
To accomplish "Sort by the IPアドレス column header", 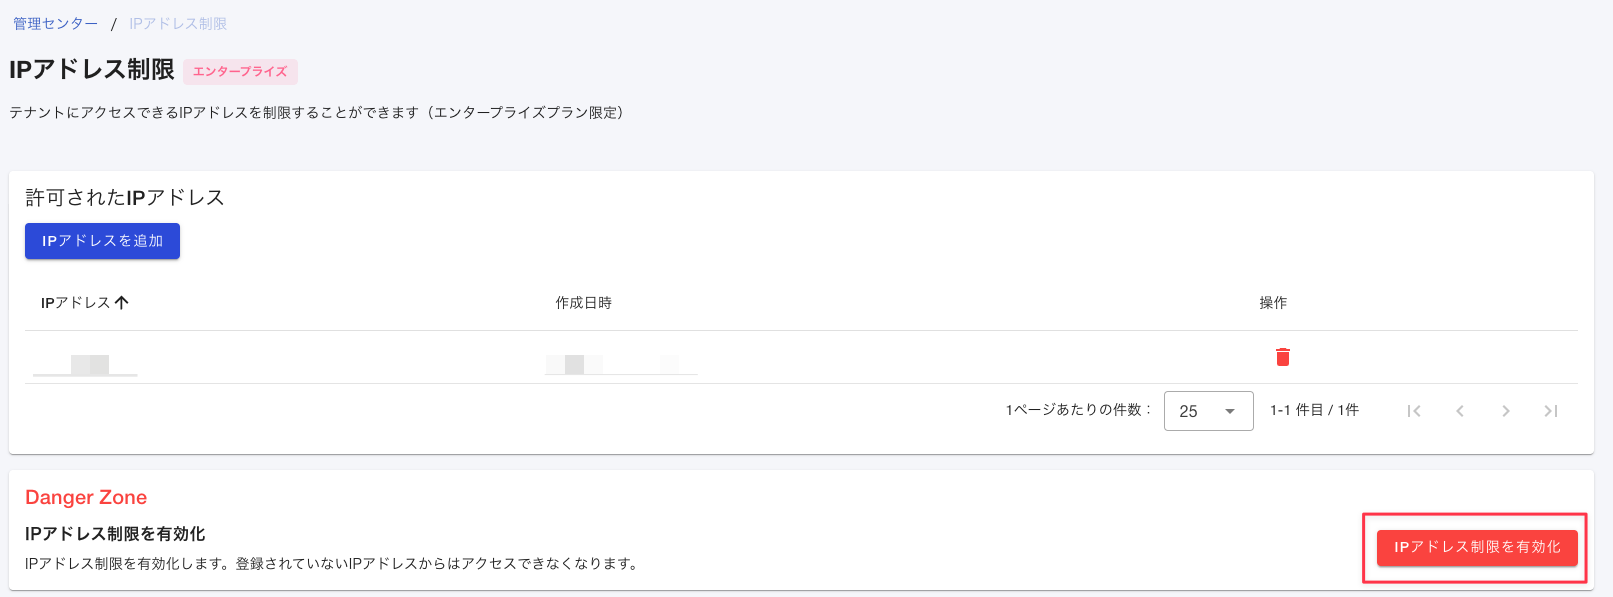I will [75, 303].
